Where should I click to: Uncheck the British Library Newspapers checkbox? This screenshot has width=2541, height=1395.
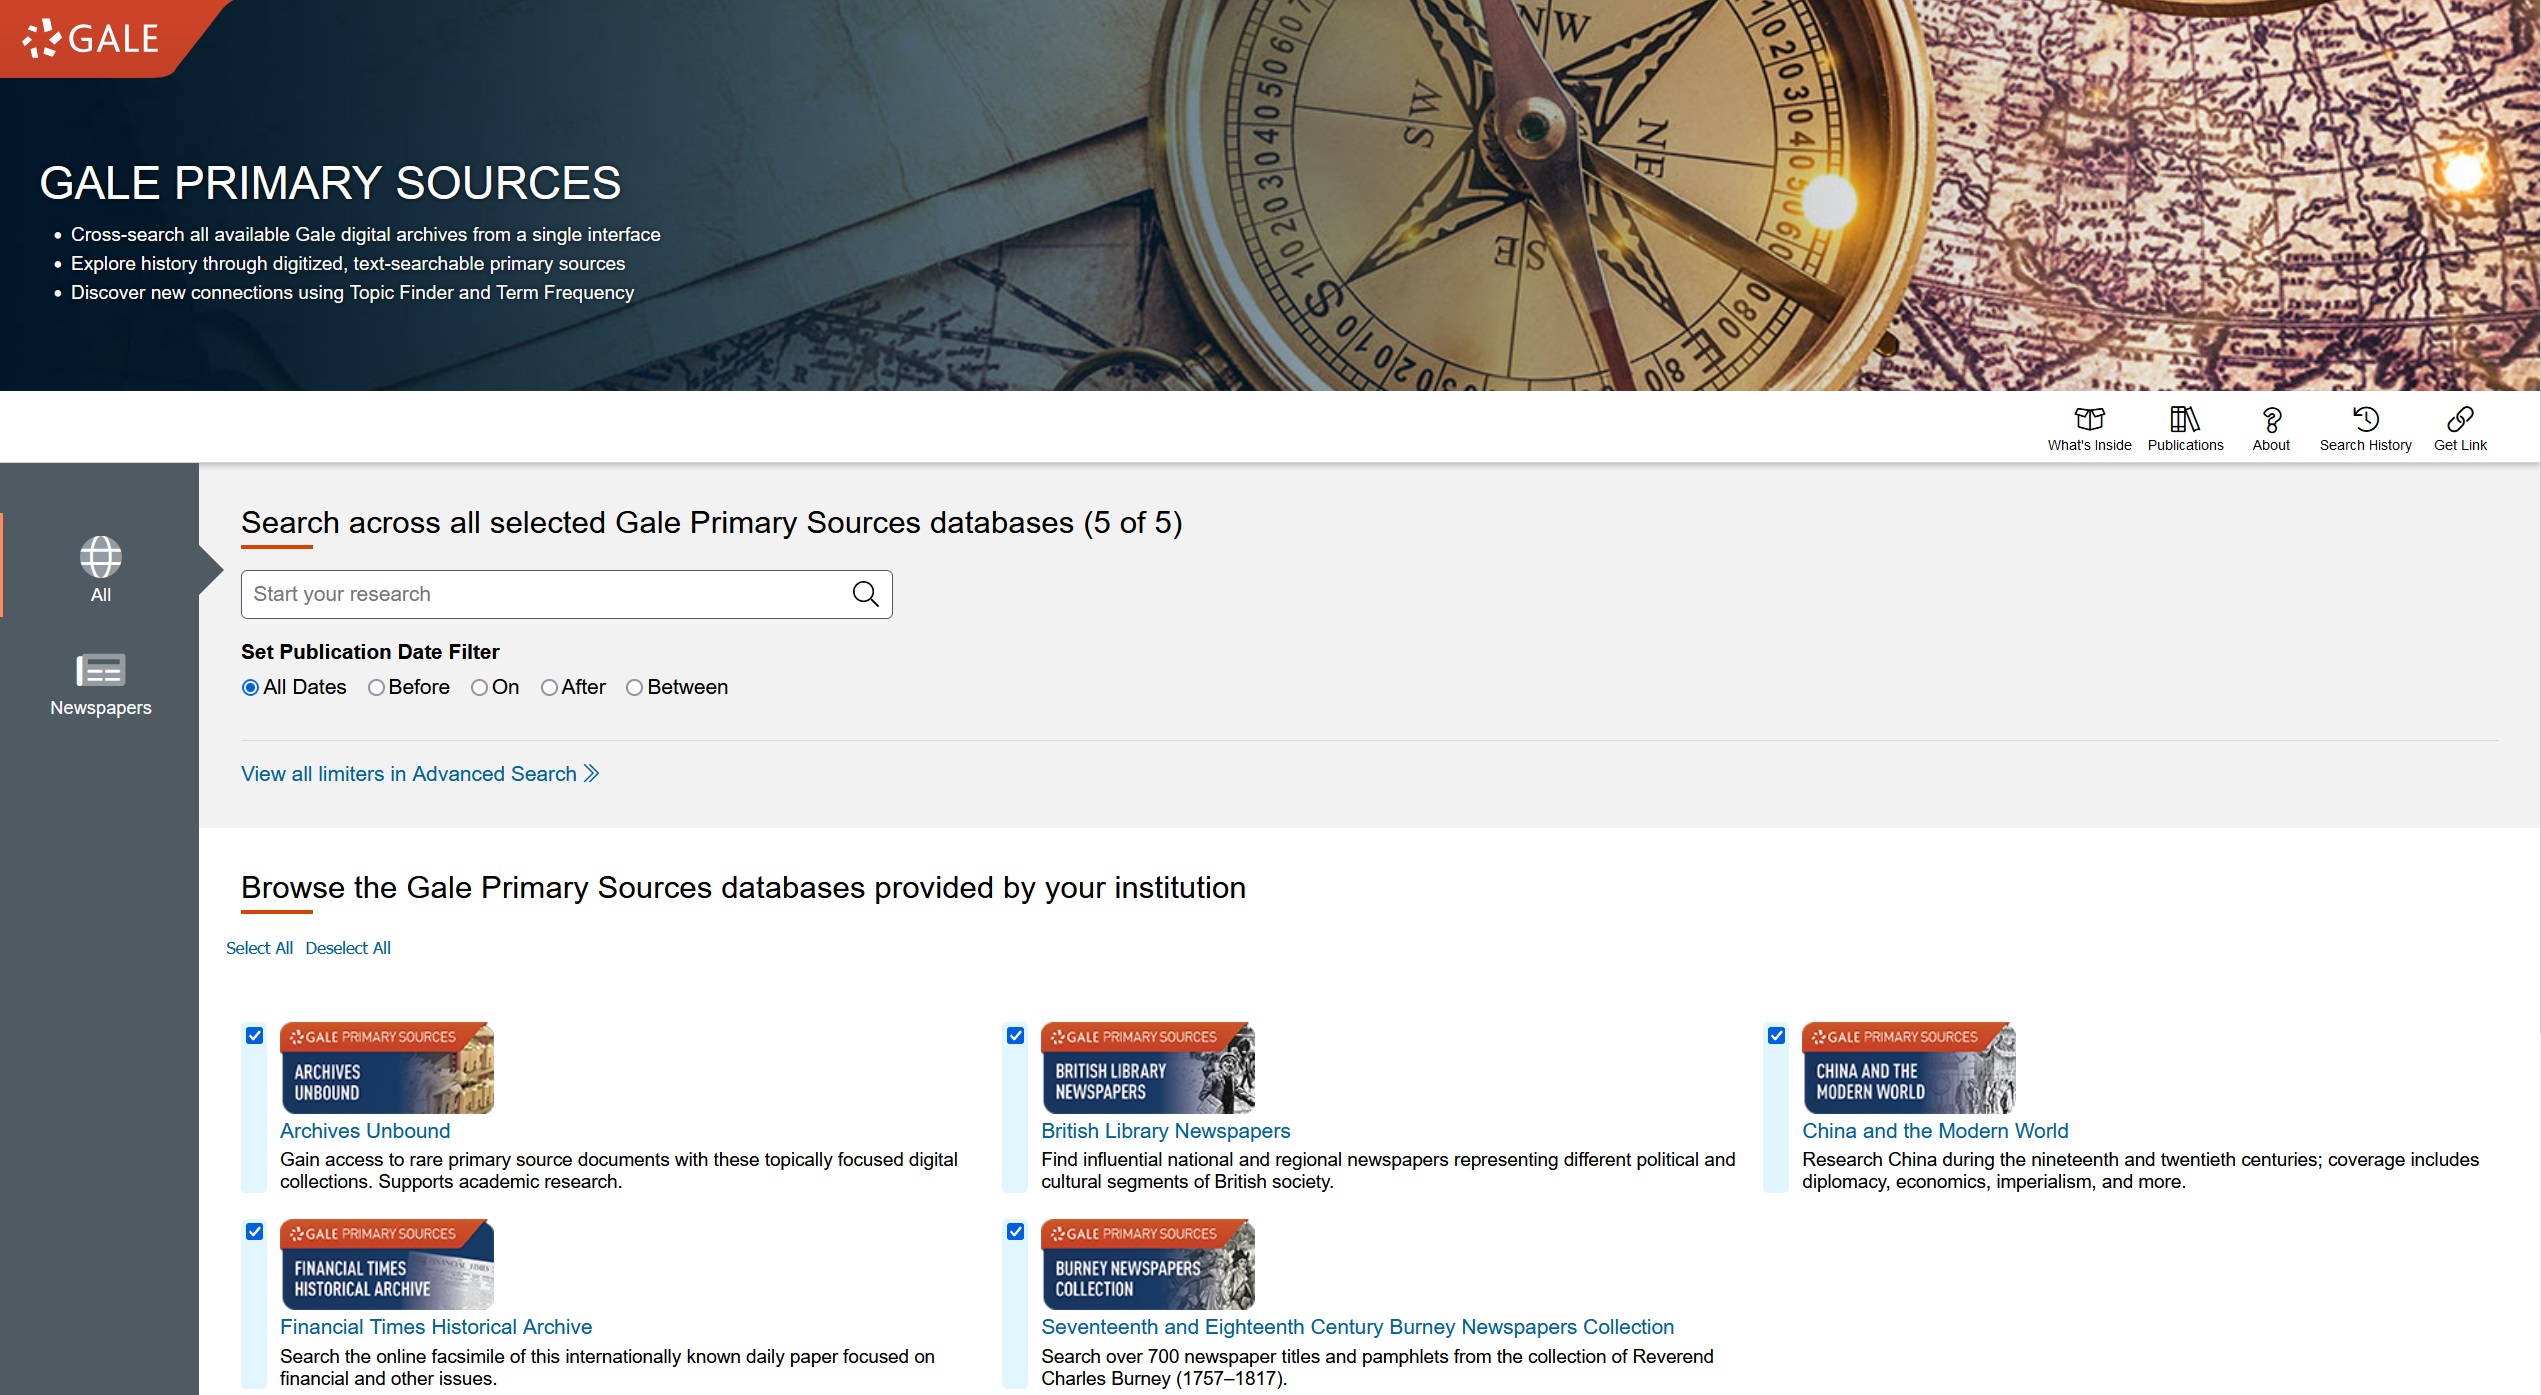click(x=1016, y=1036)
